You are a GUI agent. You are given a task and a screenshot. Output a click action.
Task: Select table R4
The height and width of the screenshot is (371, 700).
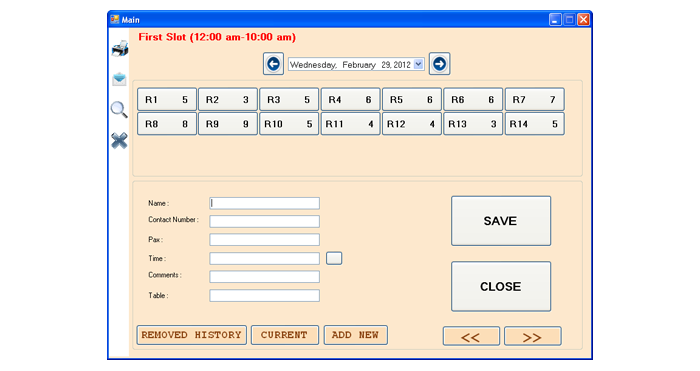point(350,100)
